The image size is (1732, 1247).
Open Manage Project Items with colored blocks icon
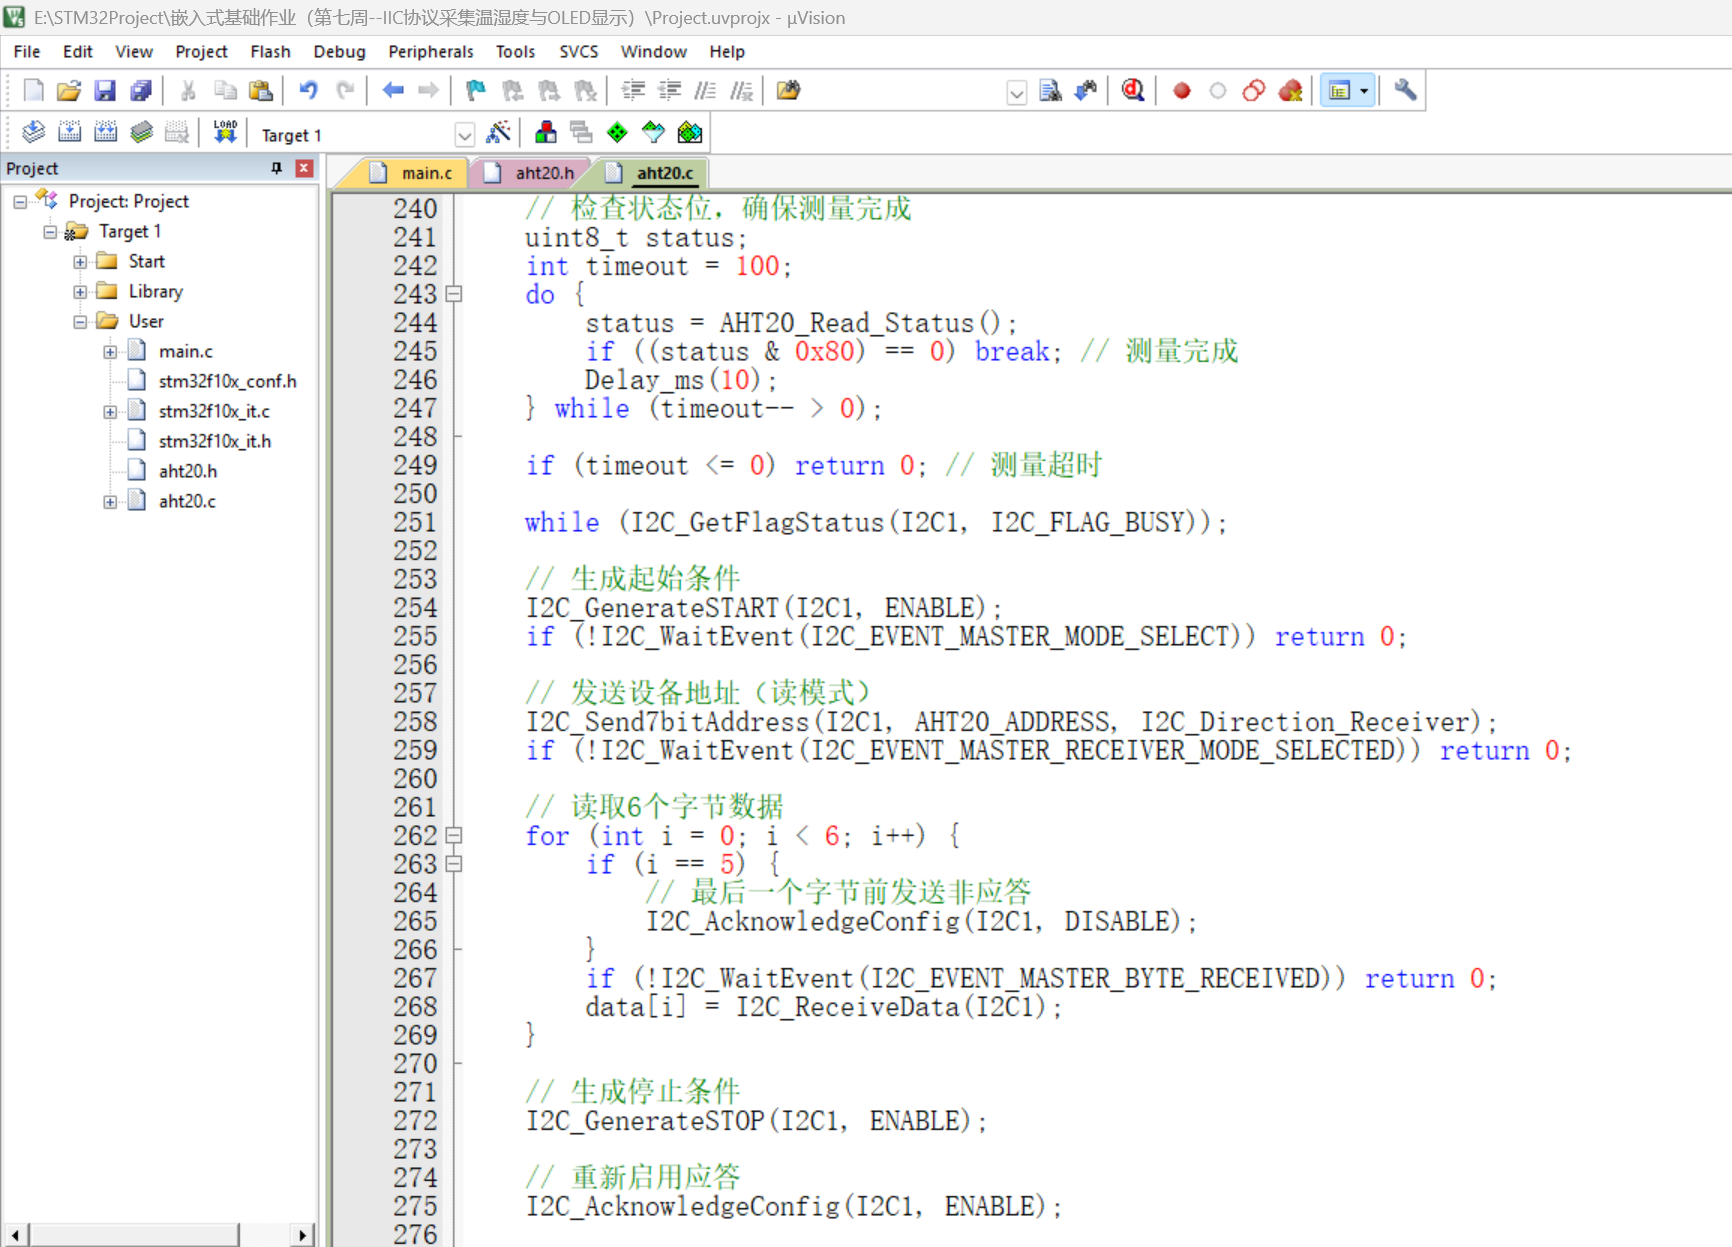pyautogui.click(x=545, y=133)
